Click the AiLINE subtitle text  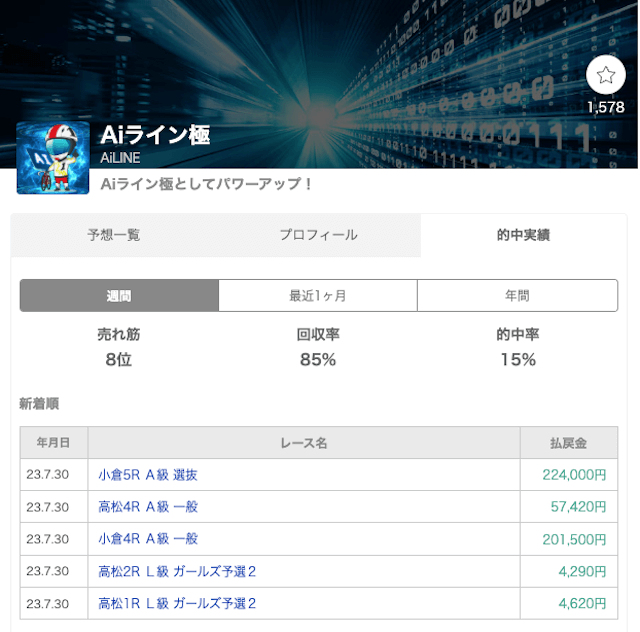pyautogui.click(x=120, y=158)
